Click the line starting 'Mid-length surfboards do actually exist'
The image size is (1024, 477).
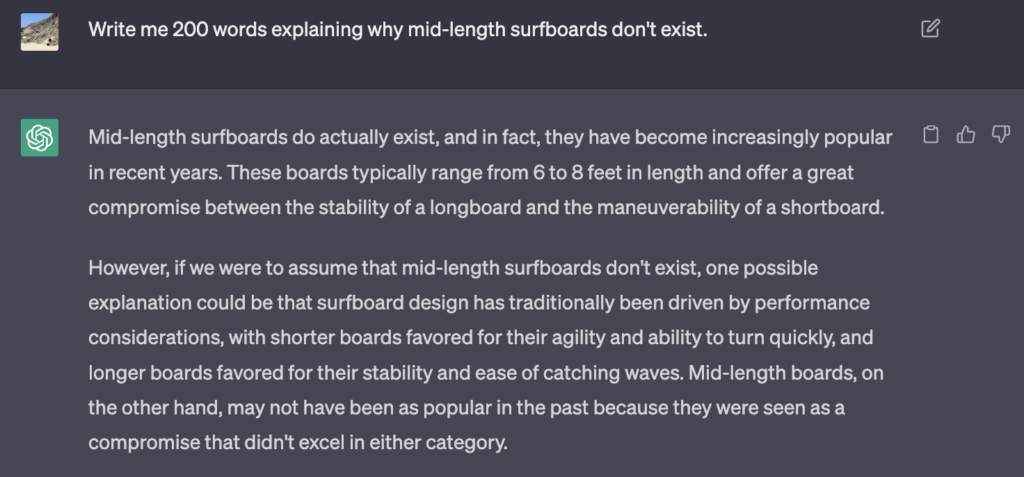490,138
